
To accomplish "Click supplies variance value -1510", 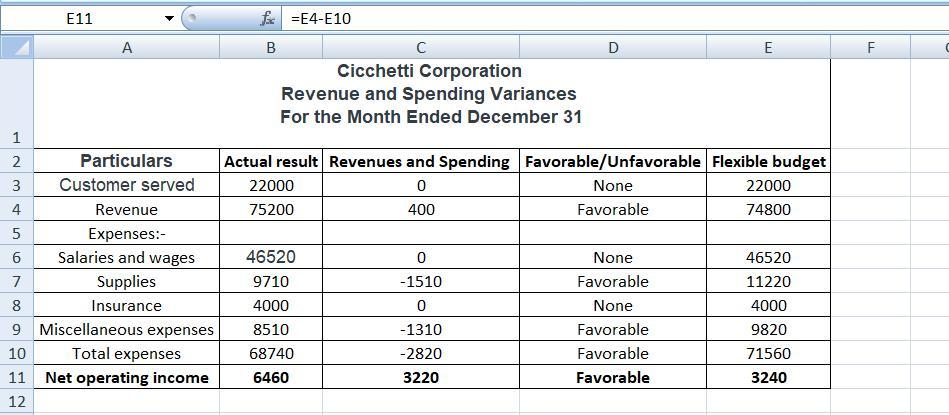I will [x=421, y=281].
